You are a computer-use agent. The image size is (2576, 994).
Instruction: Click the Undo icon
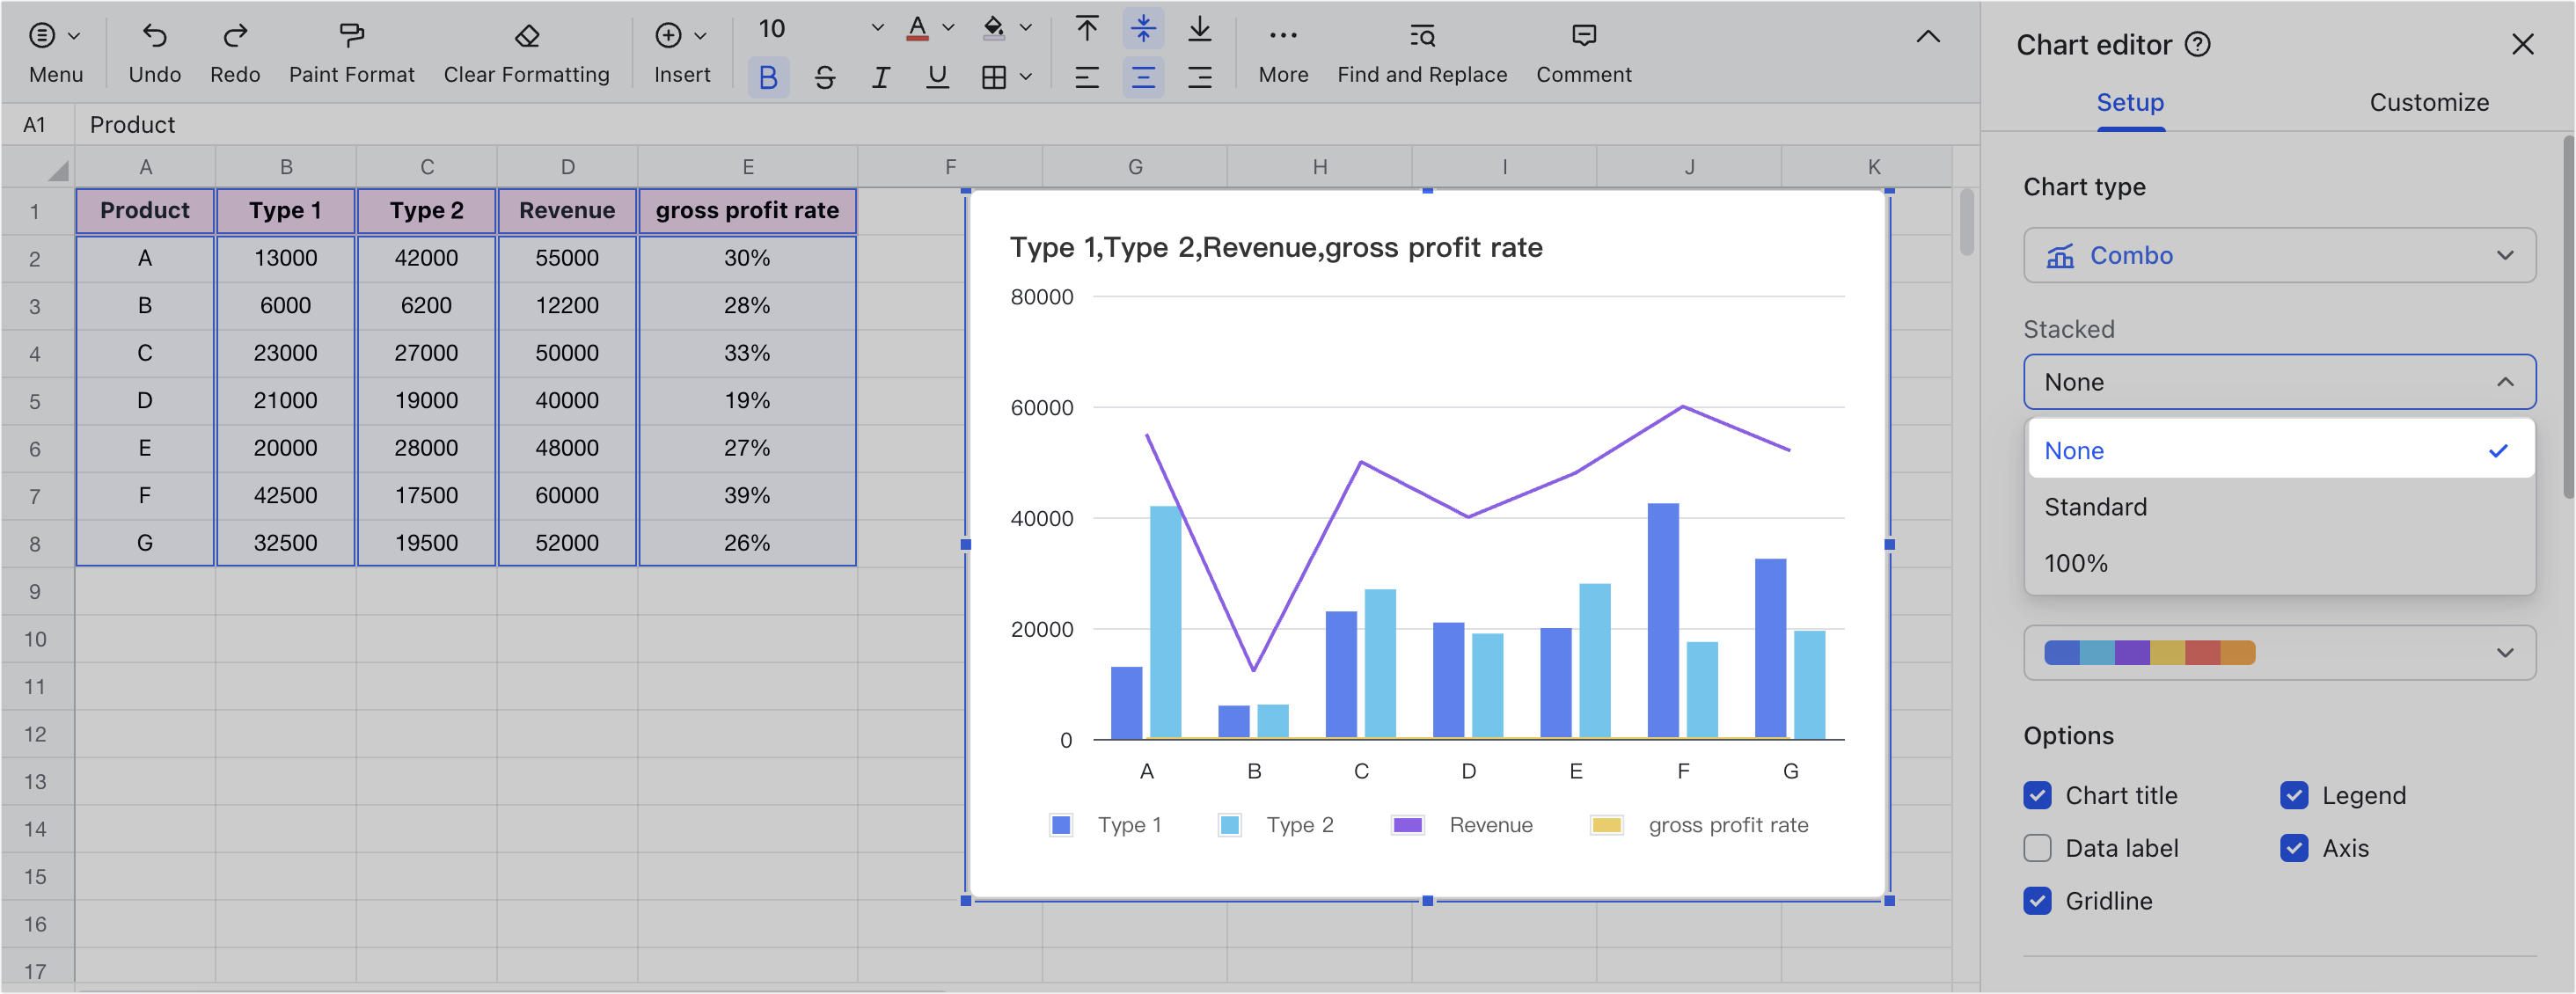[154, 36]
